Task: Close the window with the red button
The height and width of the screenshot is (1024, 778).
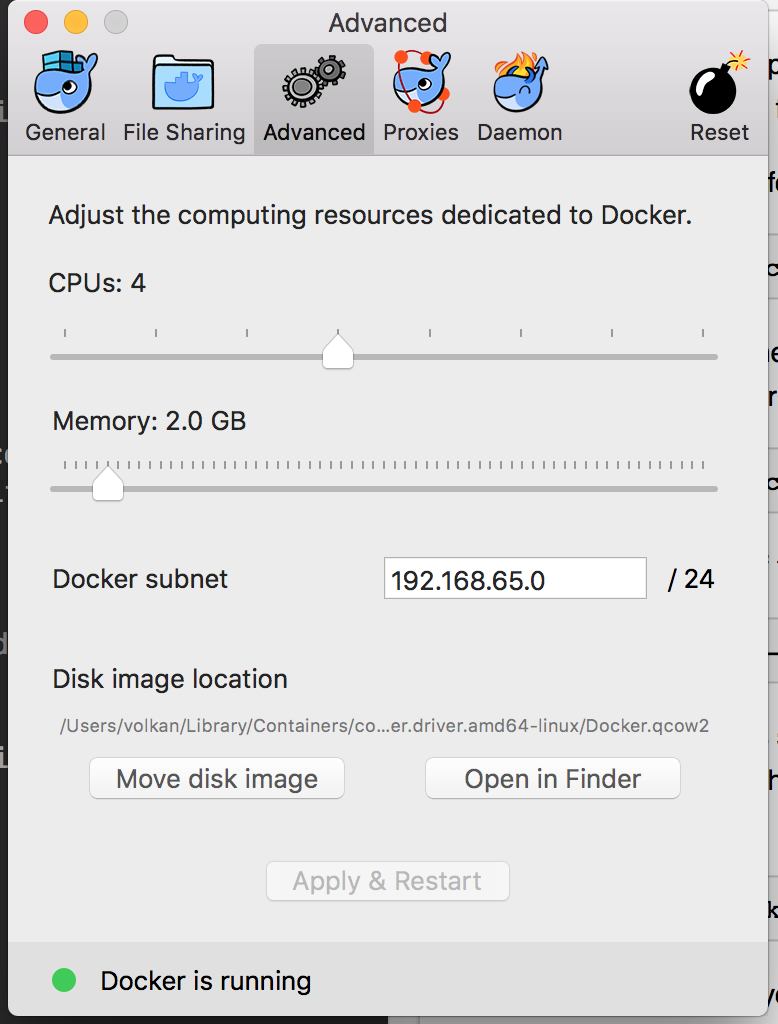Action: click(x=36, y=22)
